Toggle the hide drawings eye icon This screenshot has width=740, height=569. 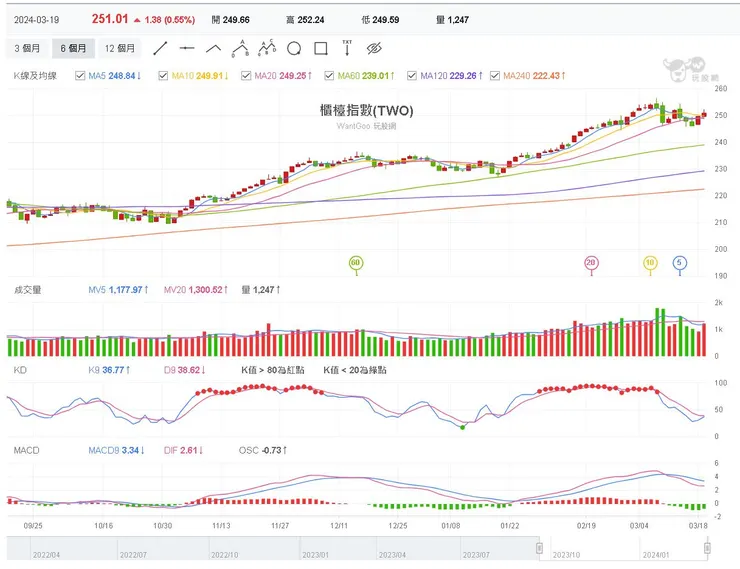[x=374, y=48]
